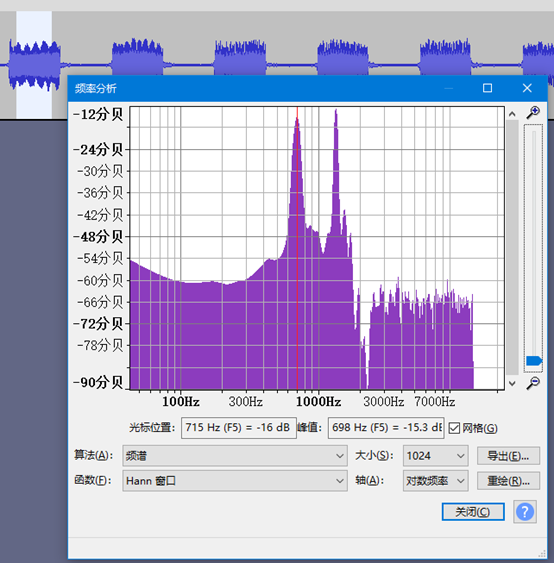This screenshot has height=563, width=554.
Task: Click the blue vertical zoom slider handle
Action: [534, 360]
